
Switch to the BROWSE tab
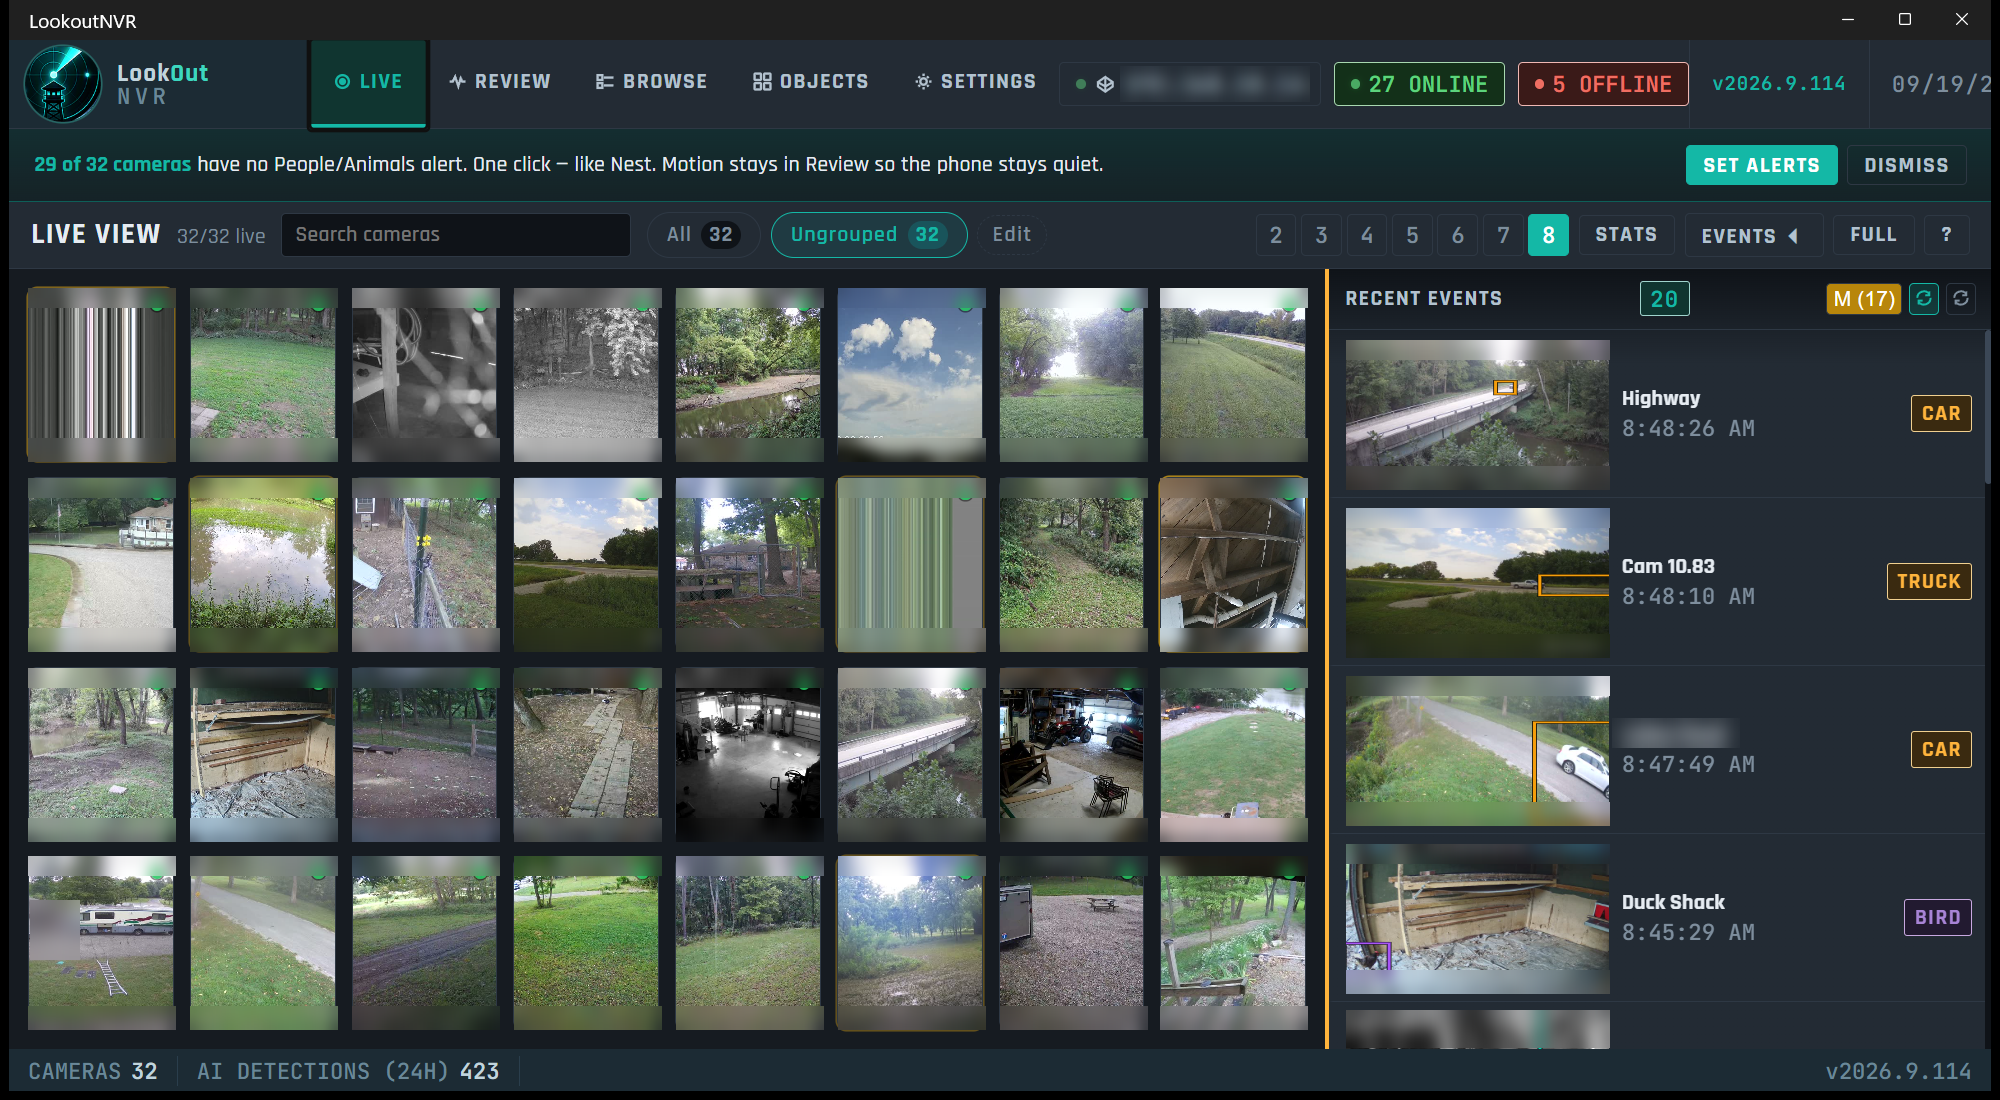[x=652, y=82]
